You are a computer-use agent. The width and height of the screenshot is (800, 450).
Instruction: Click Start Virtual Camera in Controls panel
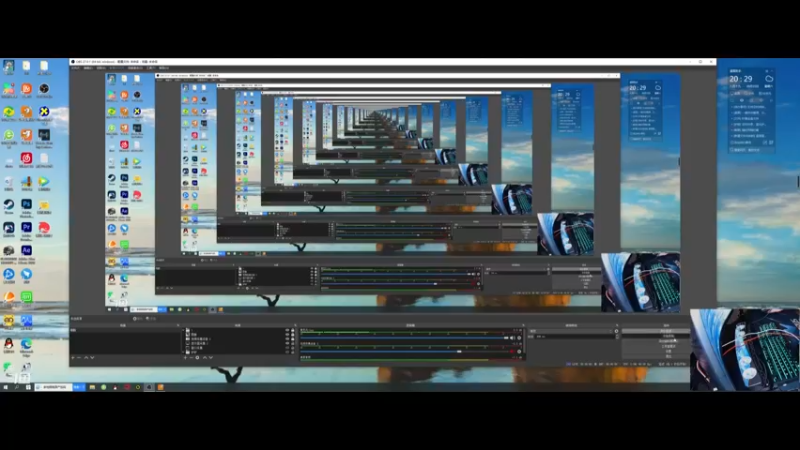pos(656,341)
